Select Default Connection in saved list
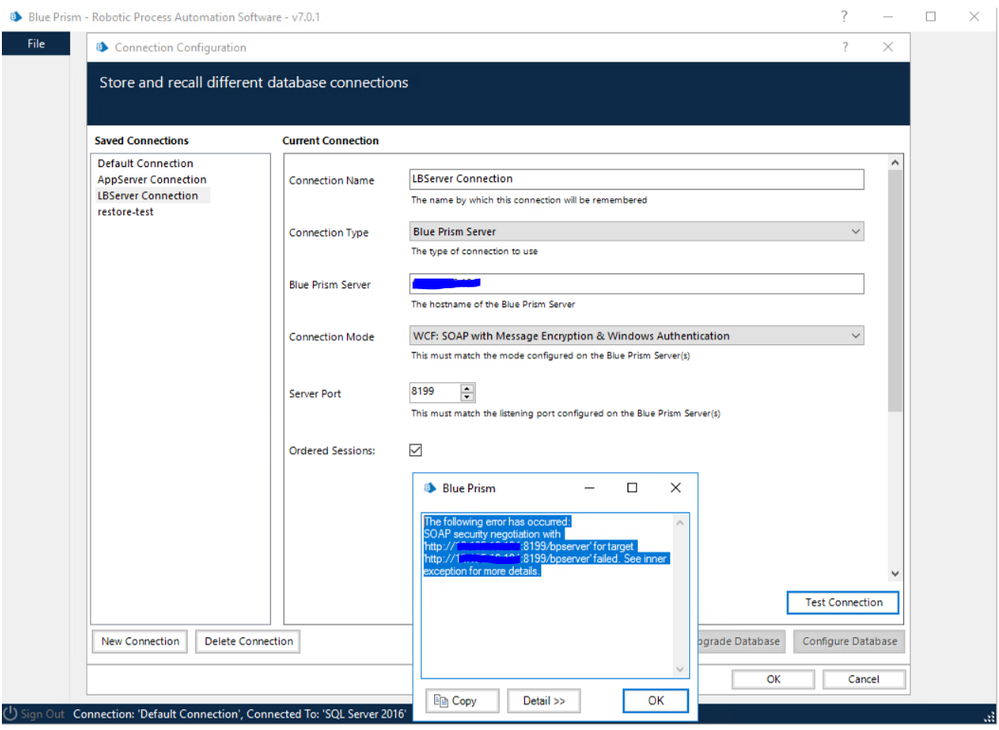This screenshot has width=999, height=730. coord(145,164)
